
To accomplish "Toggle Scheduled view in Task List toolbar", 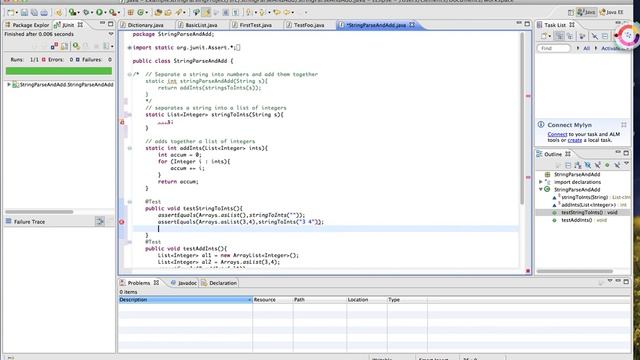I will click(569, 36).
